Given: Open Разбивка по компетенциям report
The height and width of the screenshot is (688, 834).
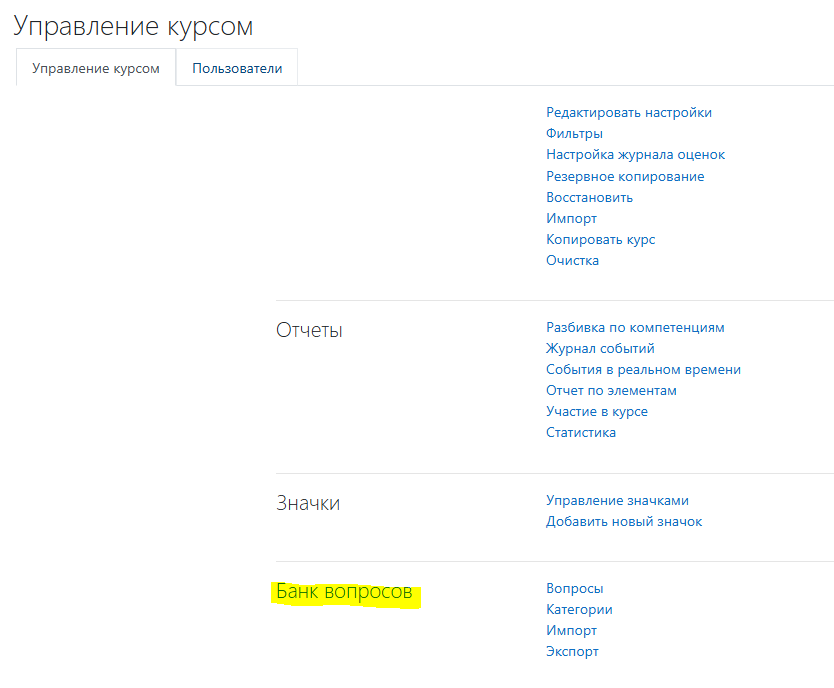Looking at the screenshot, I should (635, 328).
